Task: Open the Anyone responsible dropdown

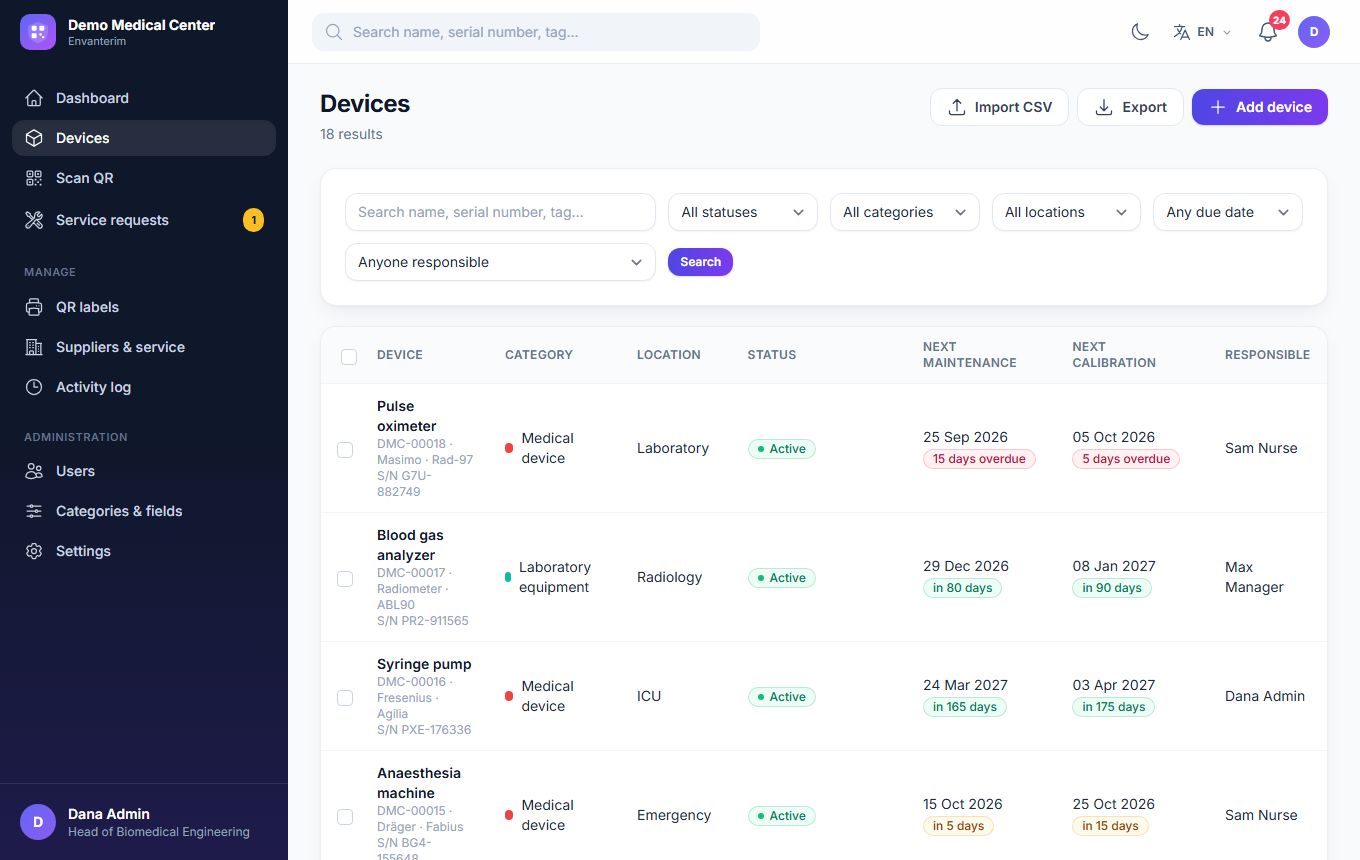Action: coord(500,262)
